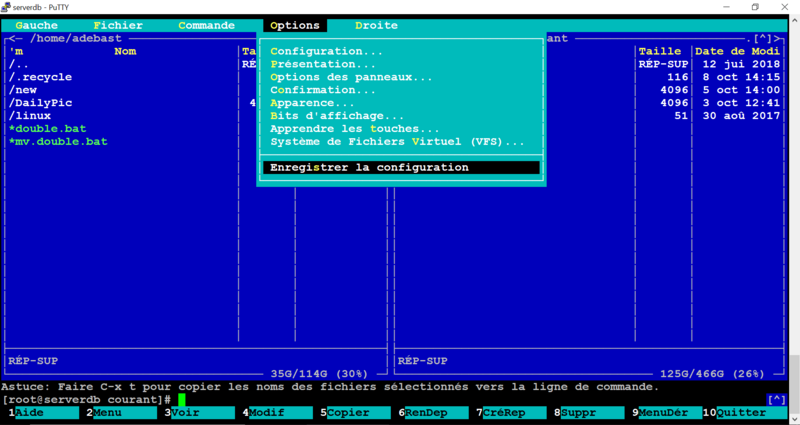
Task: Select right panel row dated 8 oct 14:15
Action: [x=589, y=78]
